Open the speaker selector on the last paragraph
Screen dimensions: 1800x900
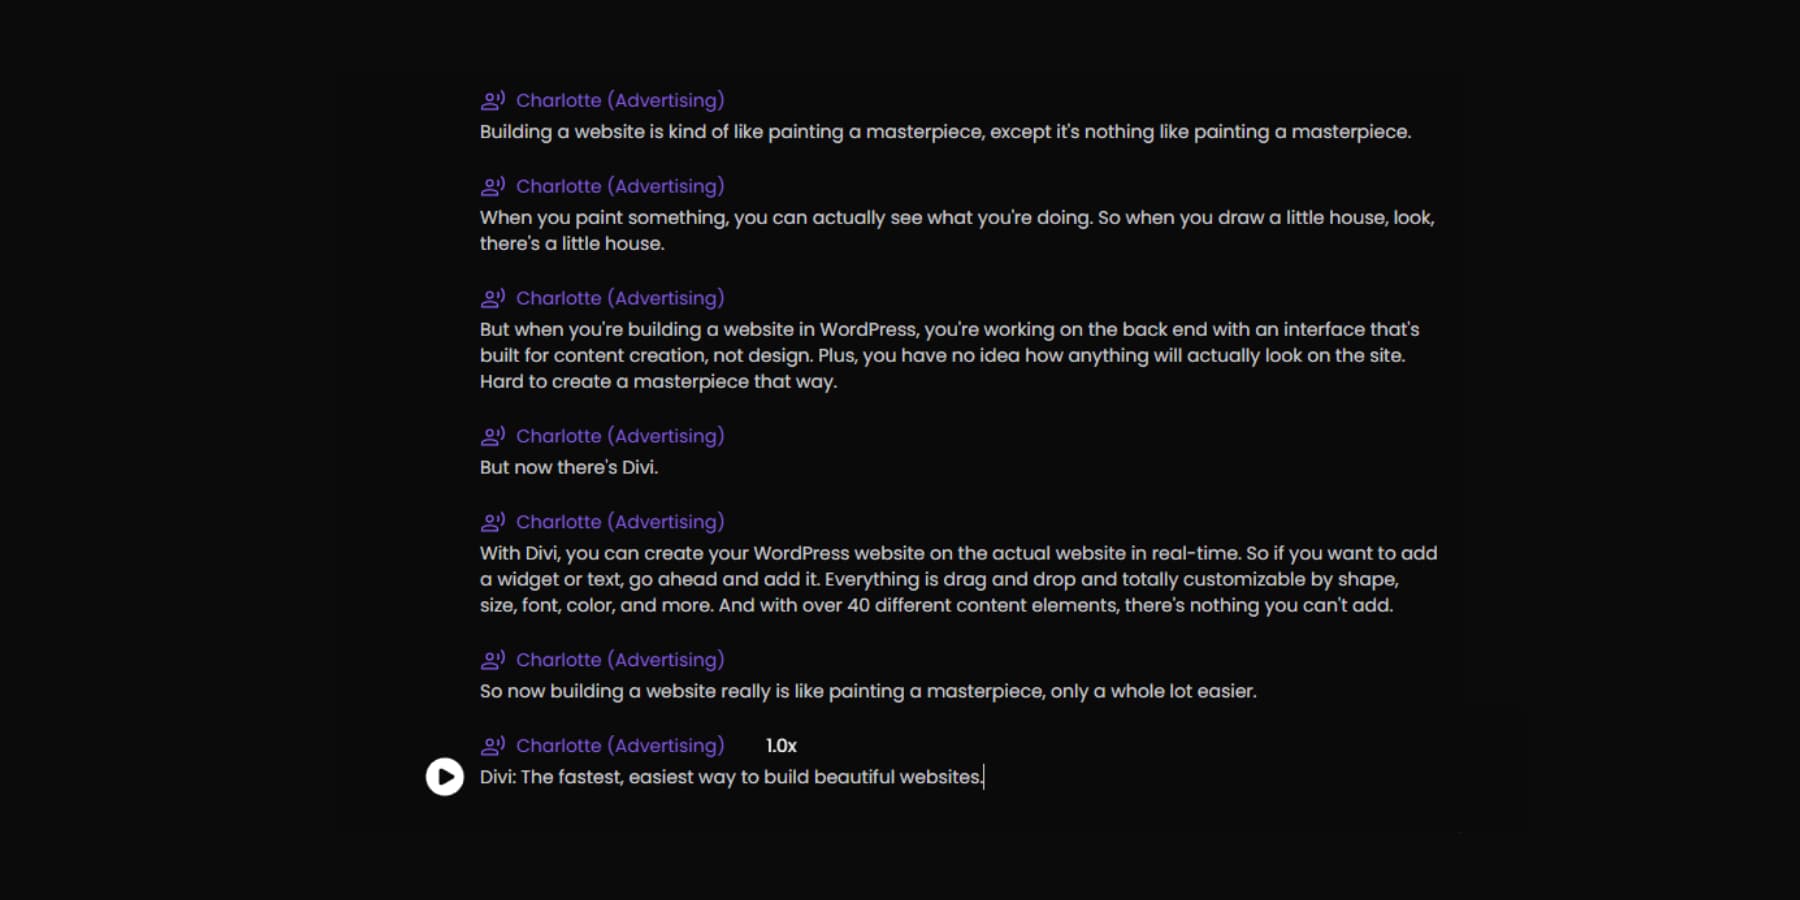pyautogui.click(x=620, y=745)
